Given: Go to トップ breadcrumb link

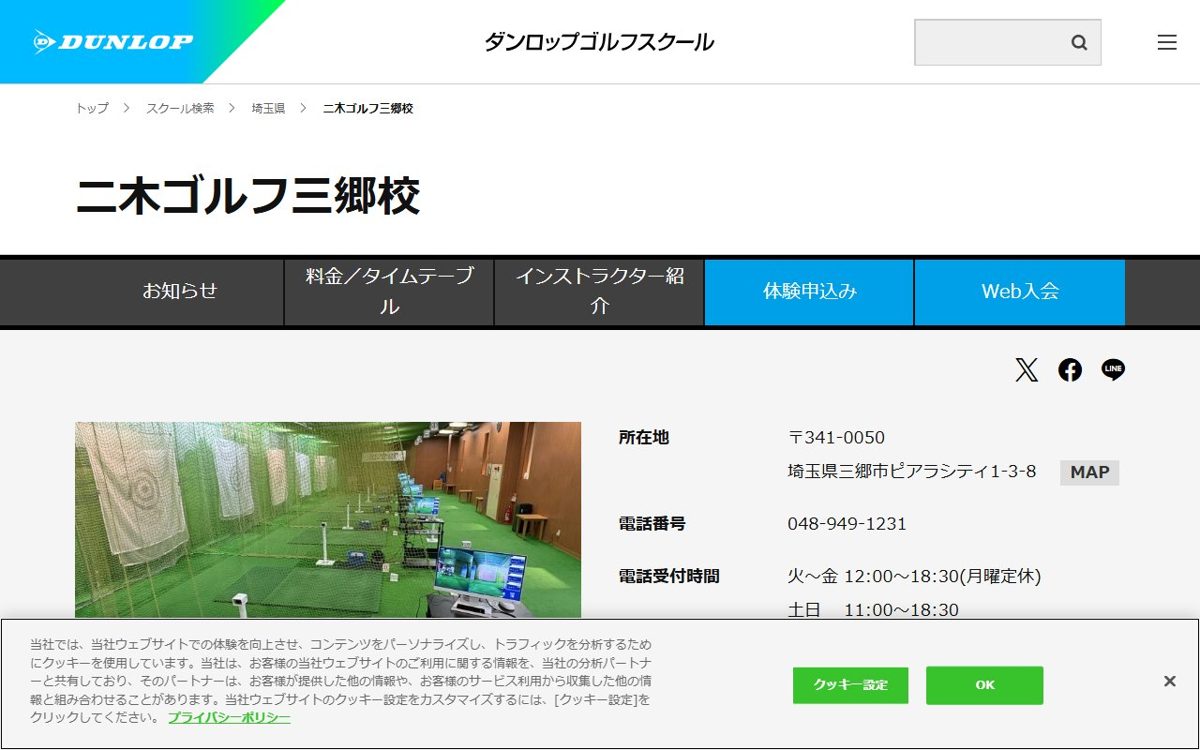Looking at the screenshot, I should pos(92,108).
